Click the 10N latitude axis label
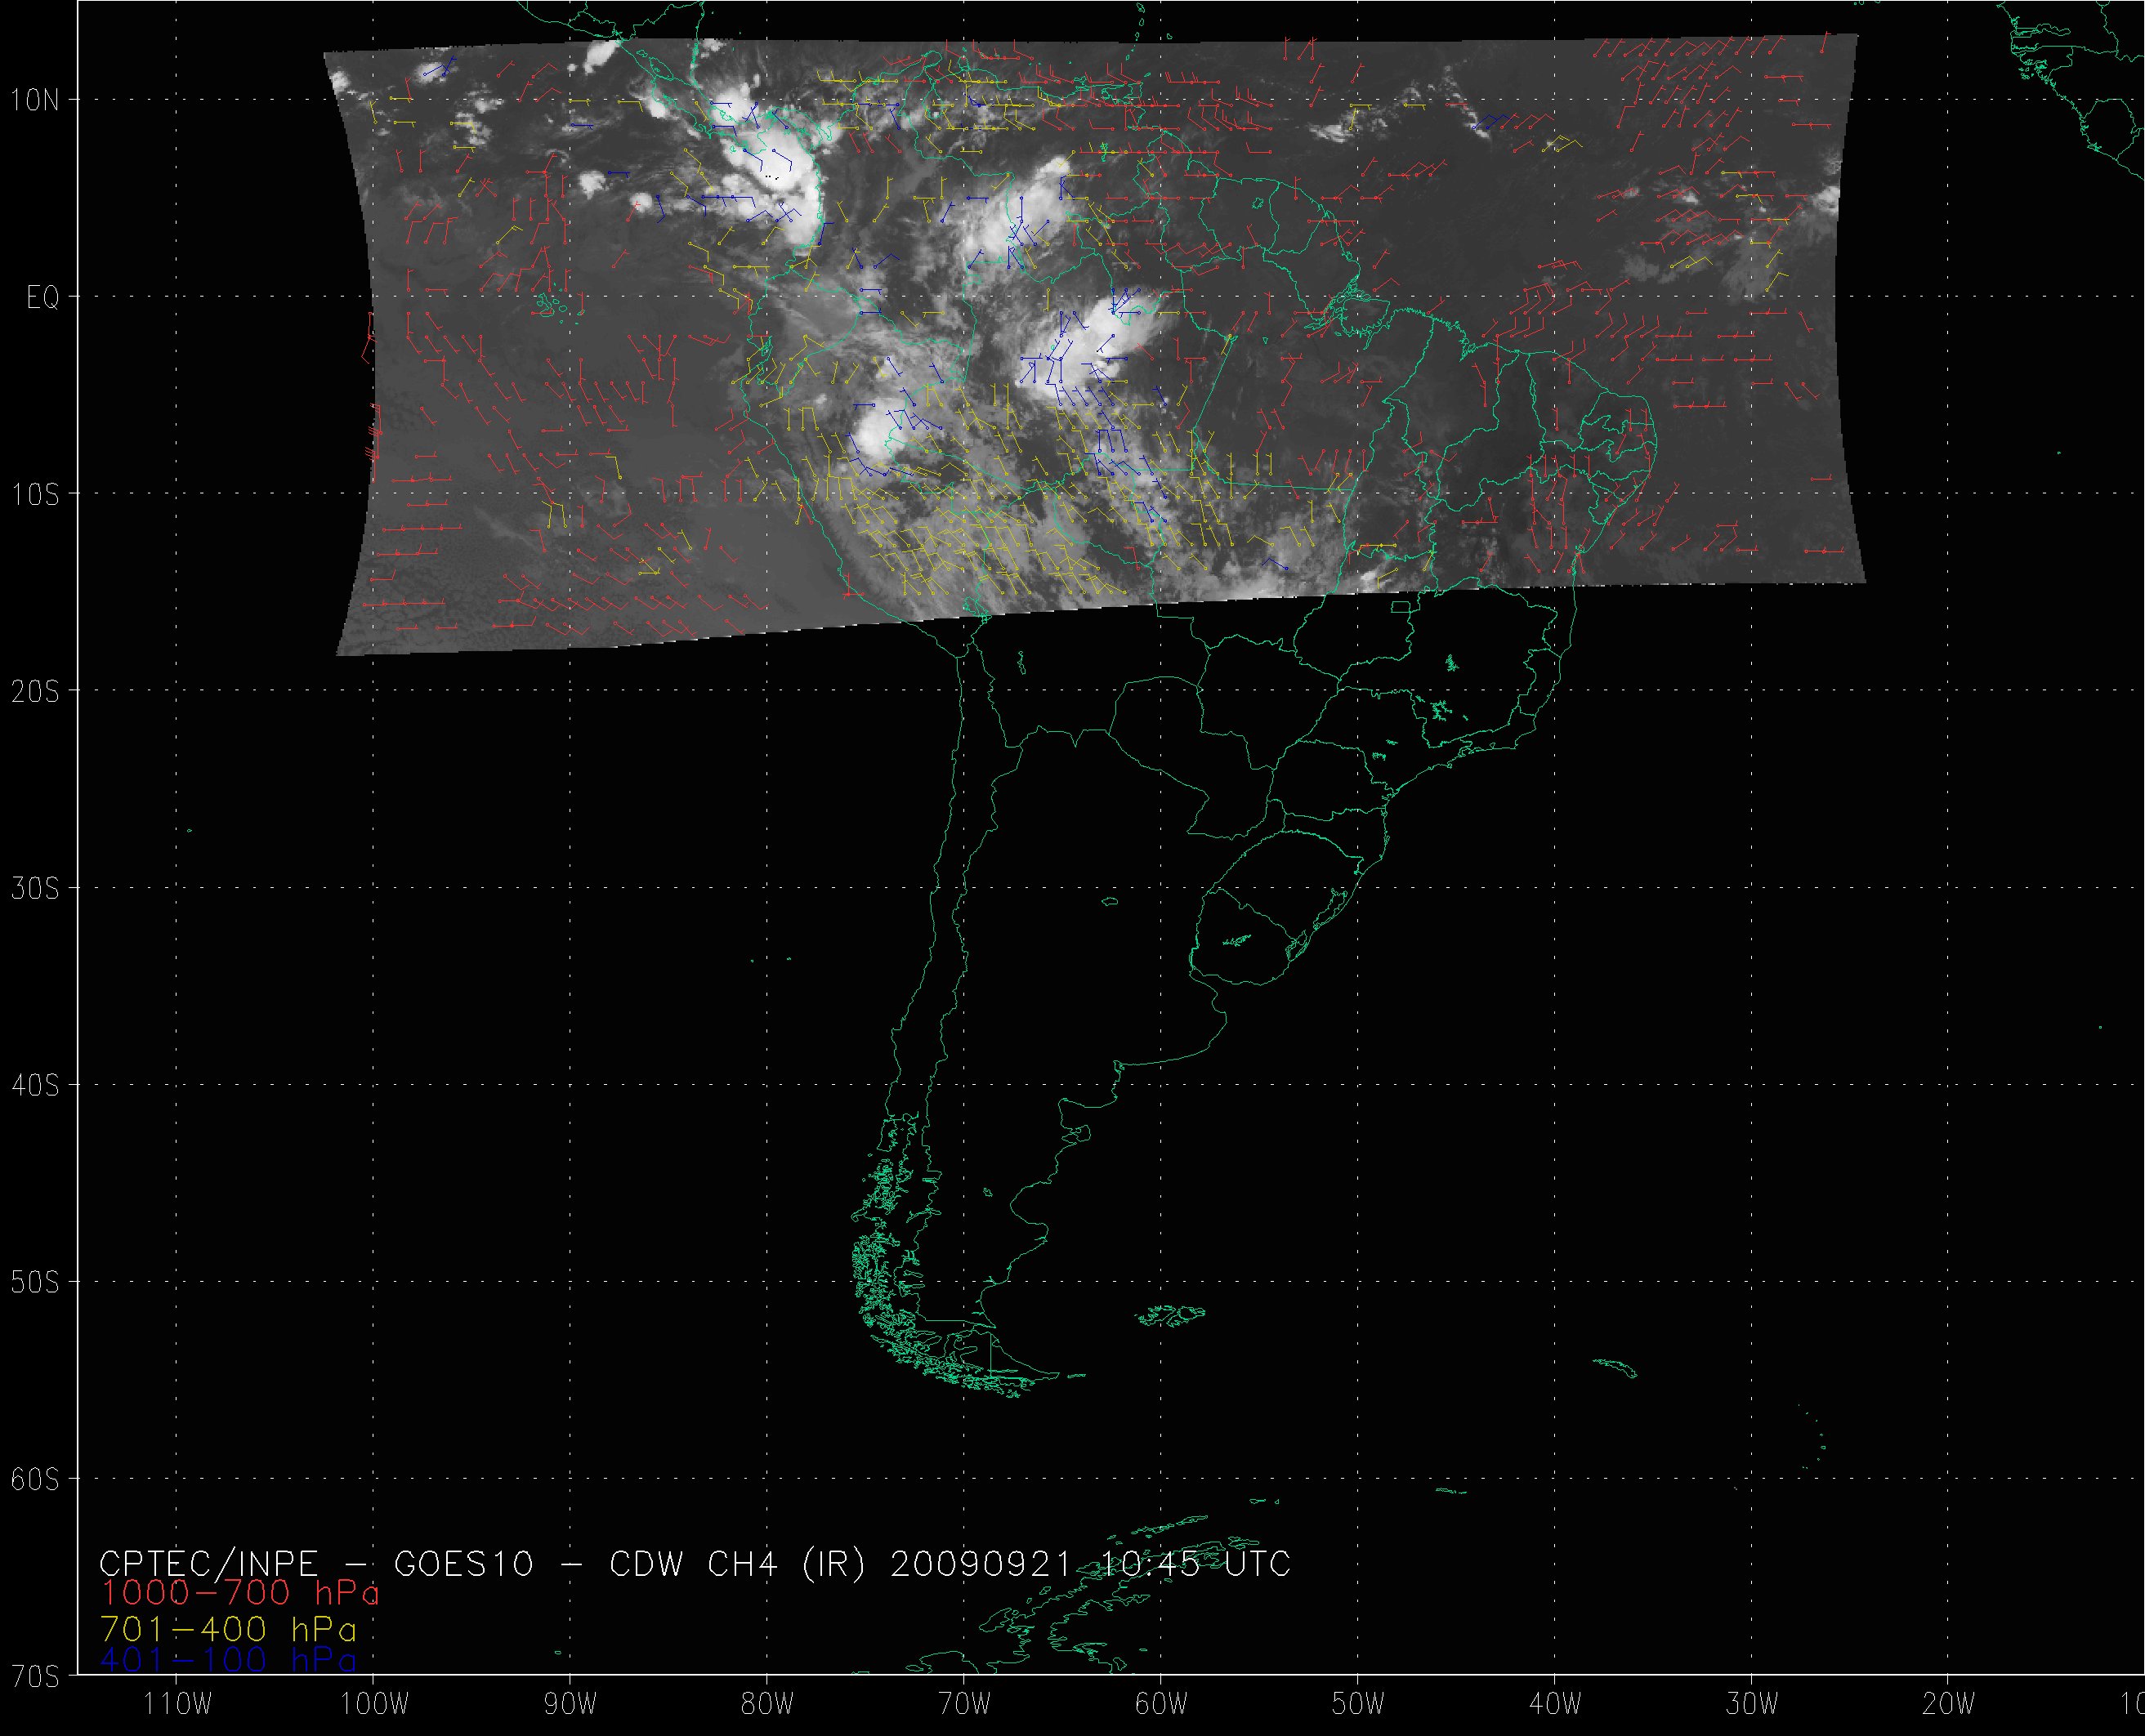 35,100
